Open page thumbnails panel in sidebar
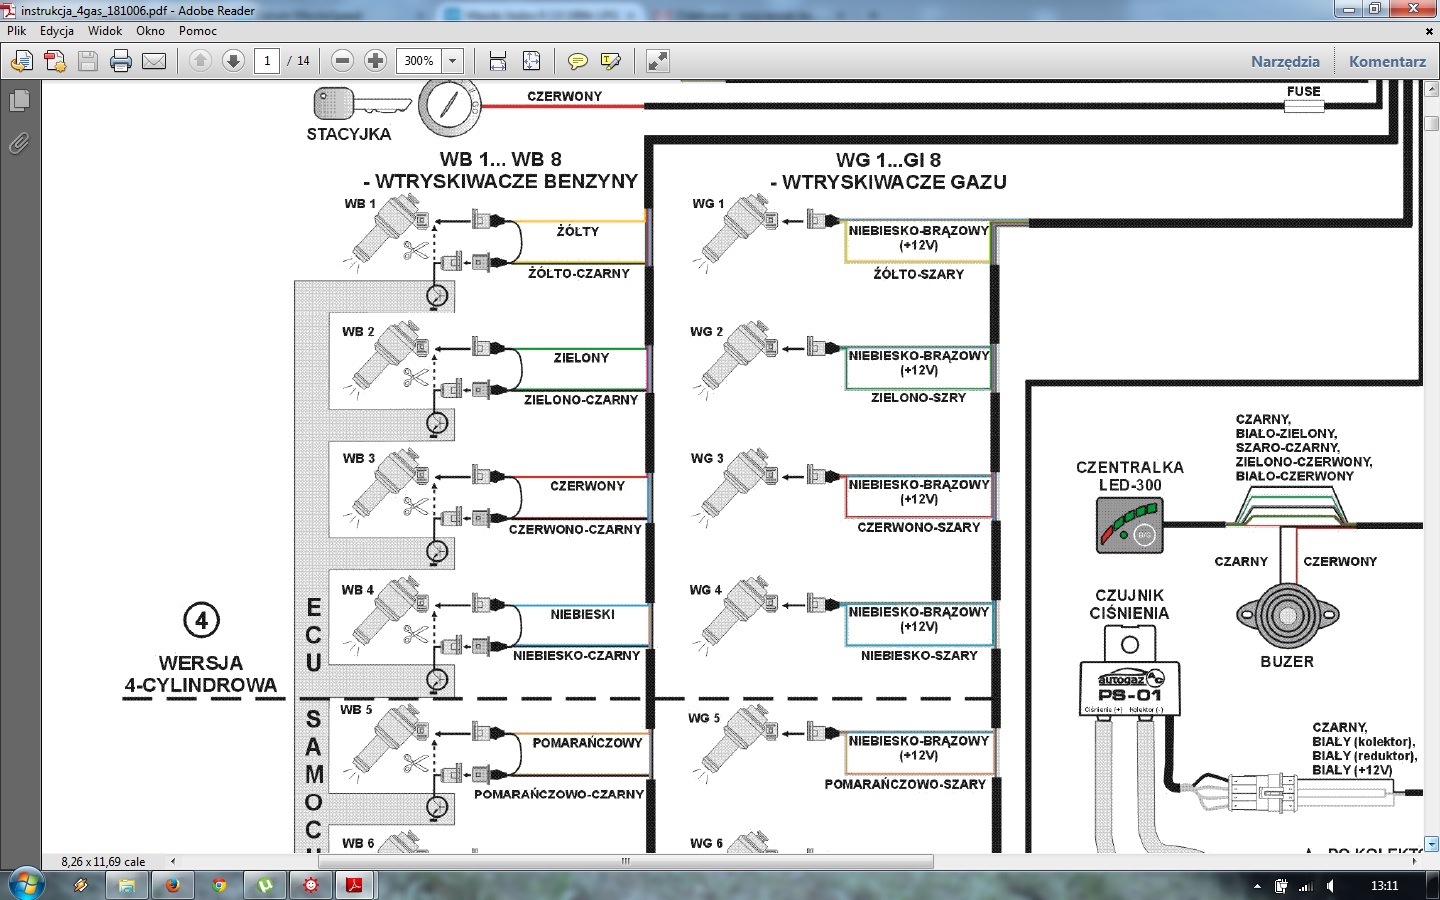This screenshot has height=900, width=1440. [19, 101]
